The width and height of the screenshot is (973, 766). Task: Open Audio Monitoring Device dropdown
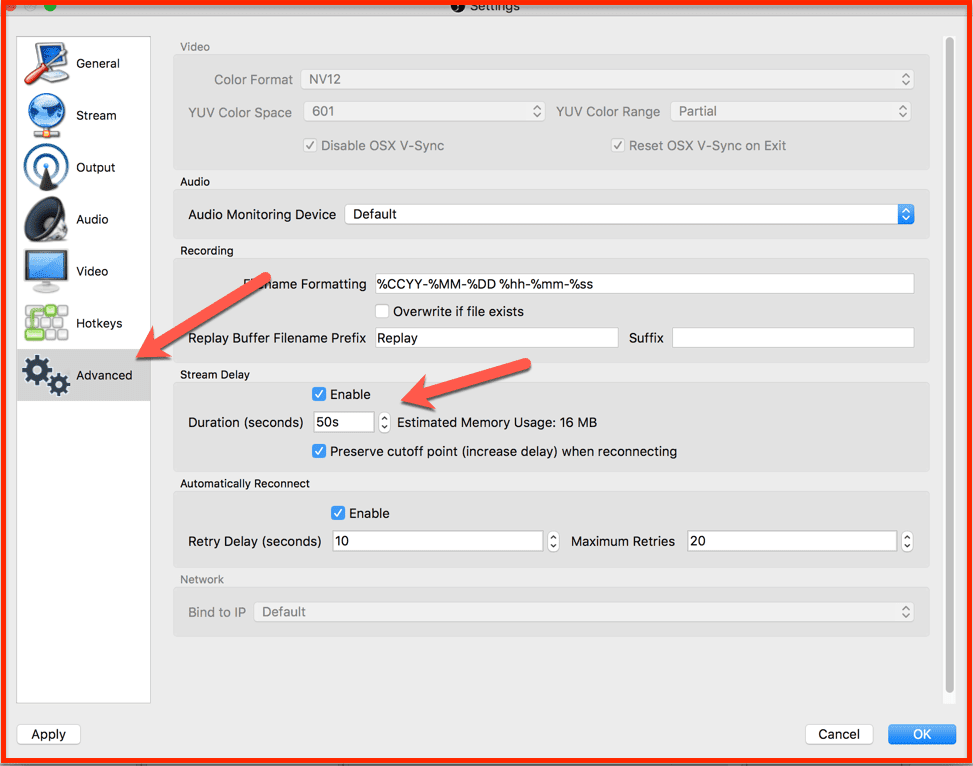point(629,214)
